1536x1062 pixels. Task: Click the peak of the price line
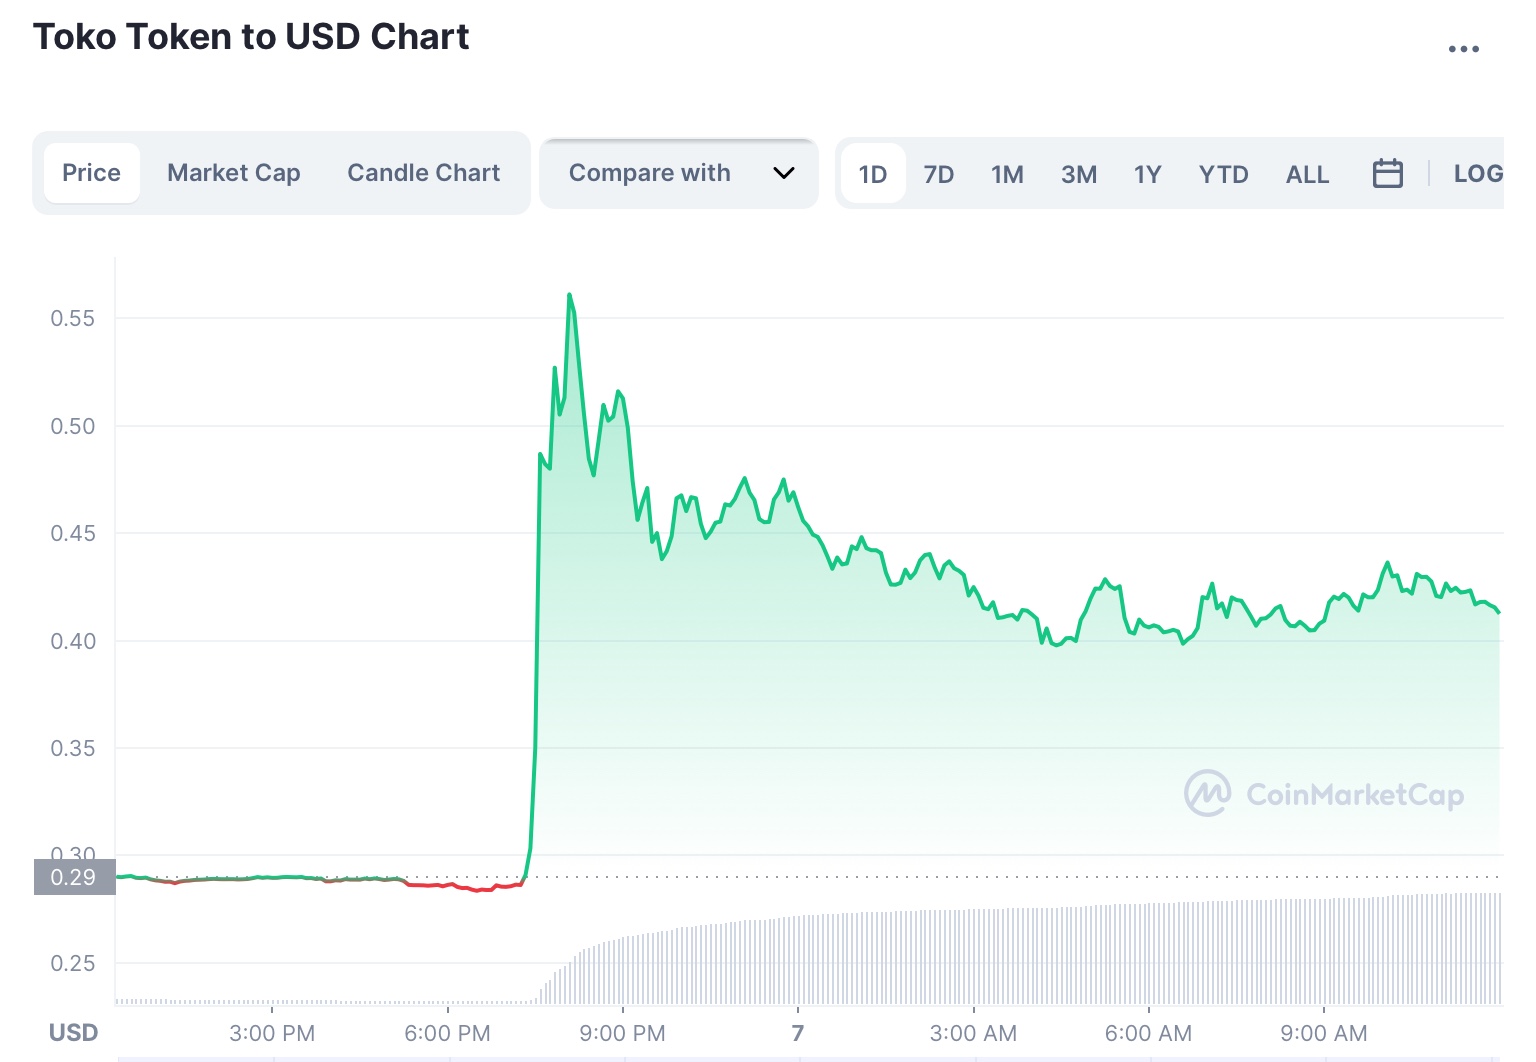[x=569, y=295]
